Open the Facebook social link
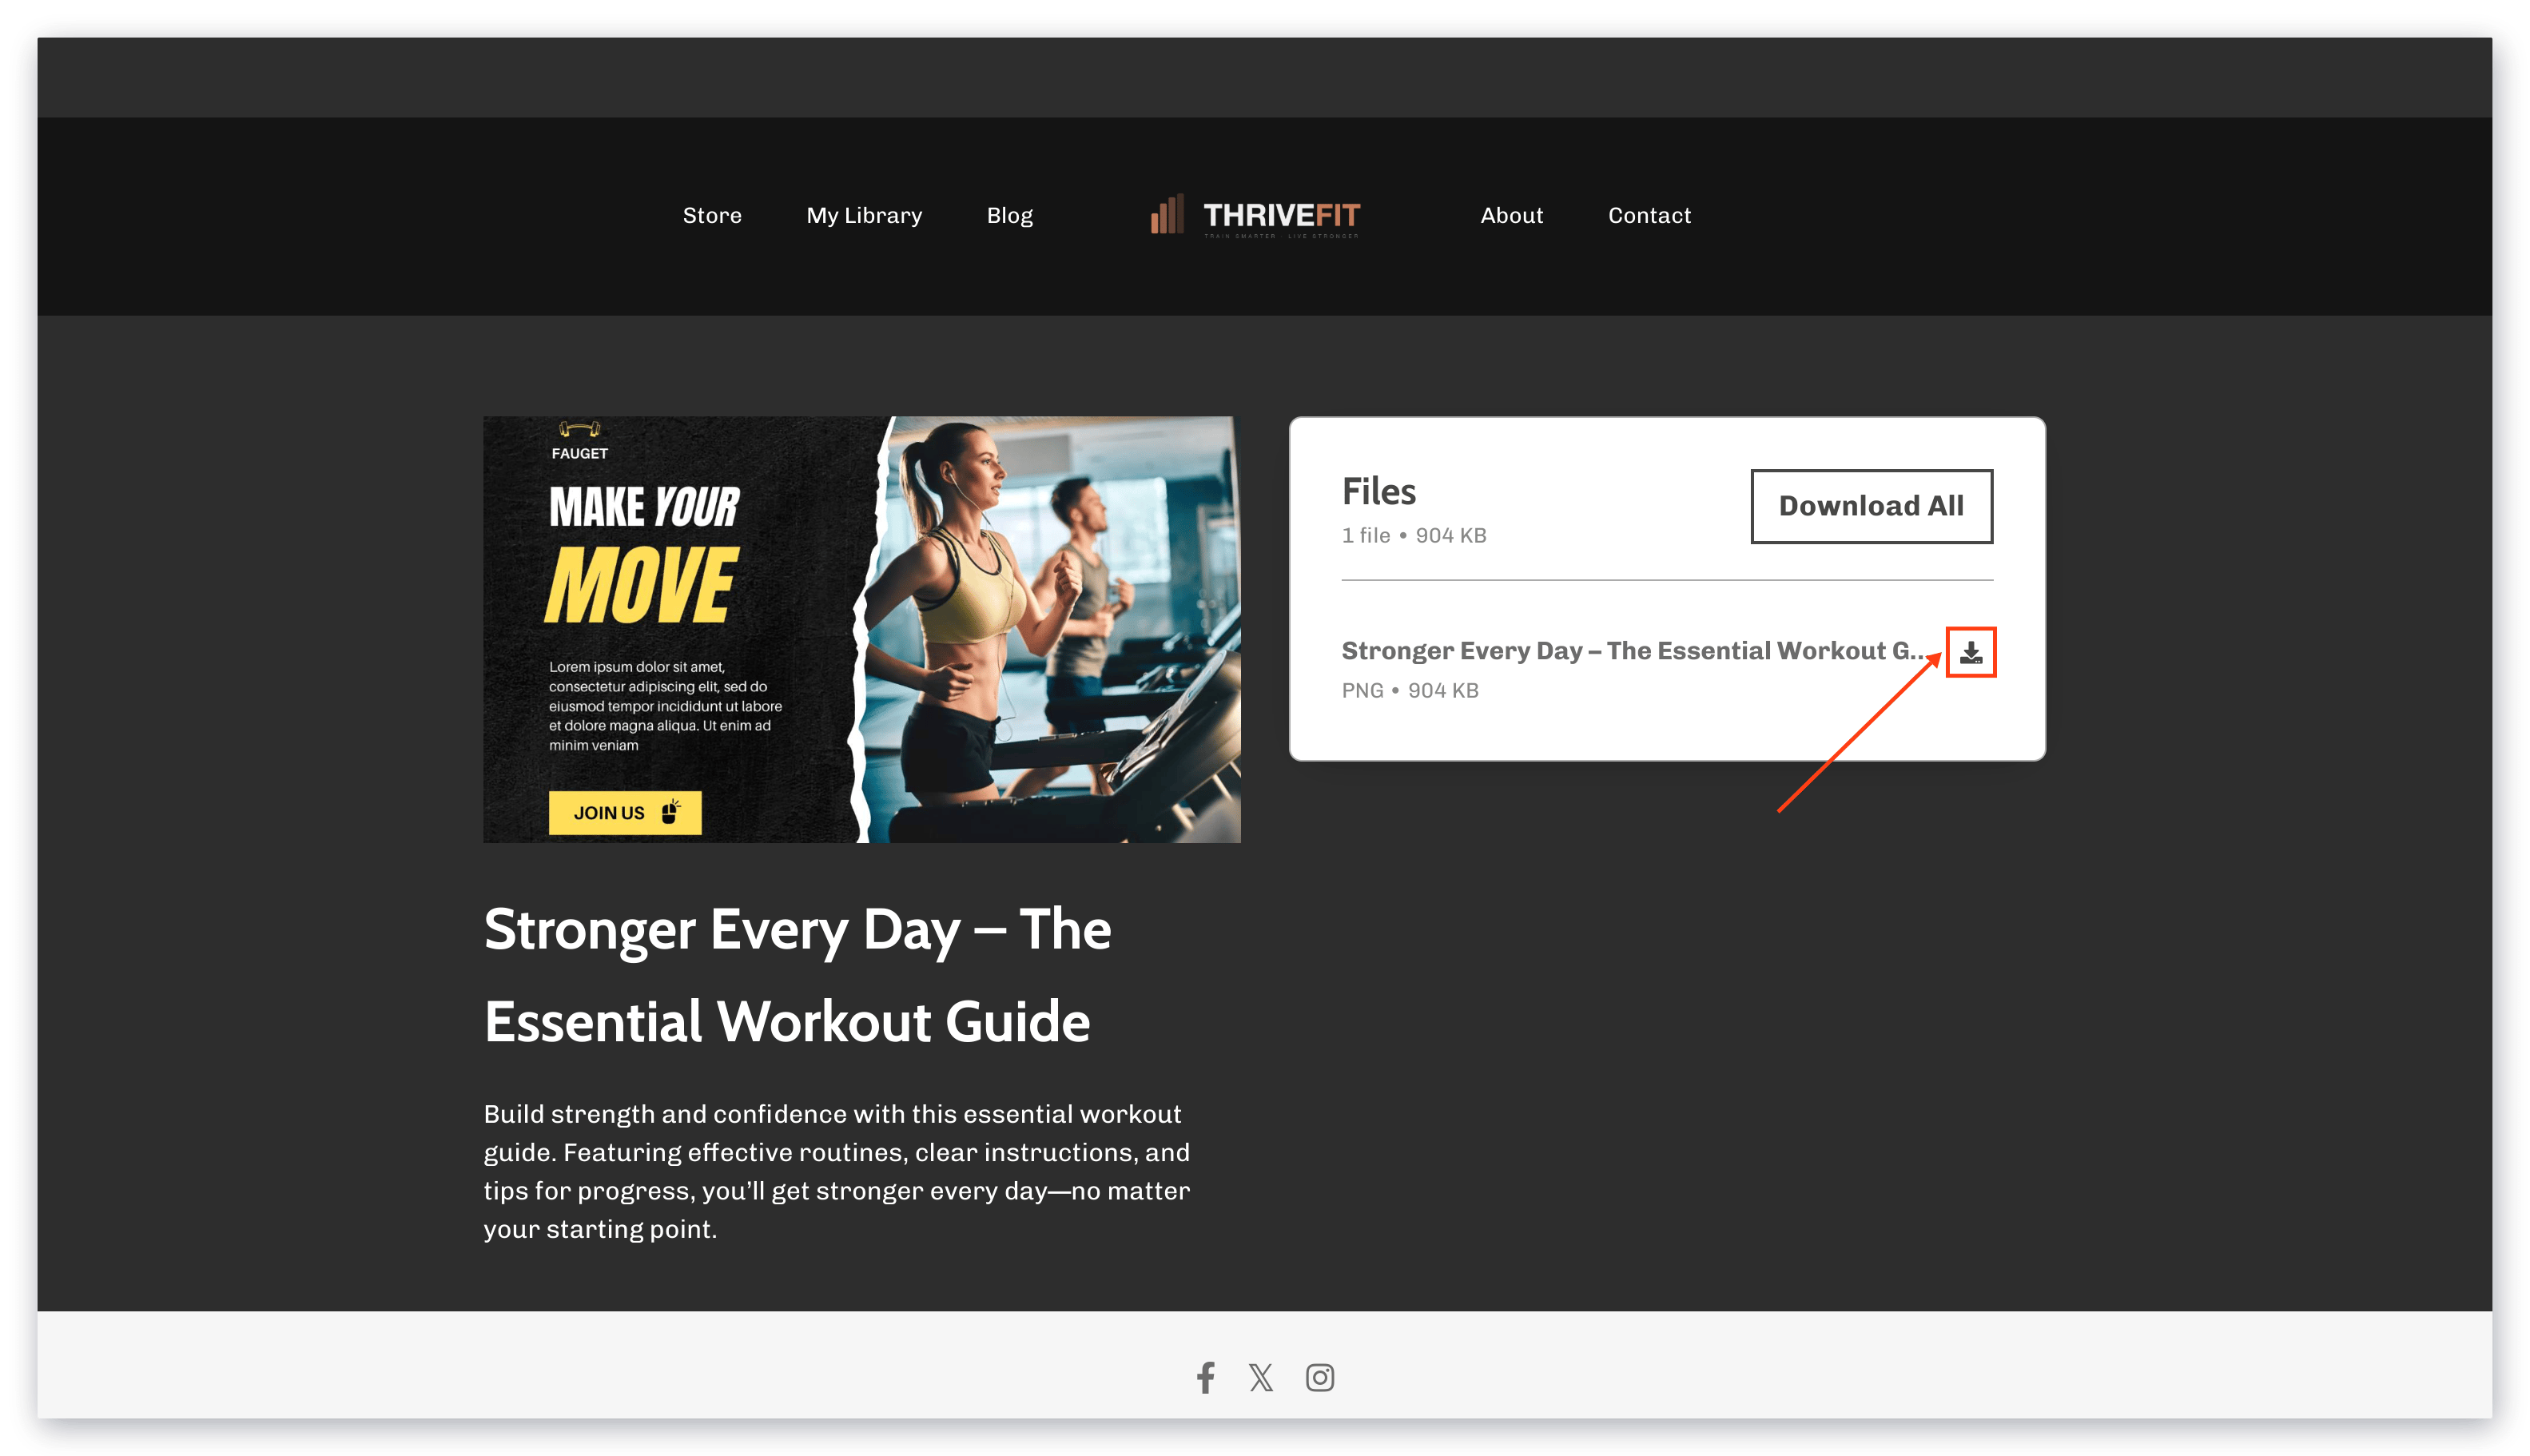This screenshot has height=1456, width=2530. pos(1205,1377)
